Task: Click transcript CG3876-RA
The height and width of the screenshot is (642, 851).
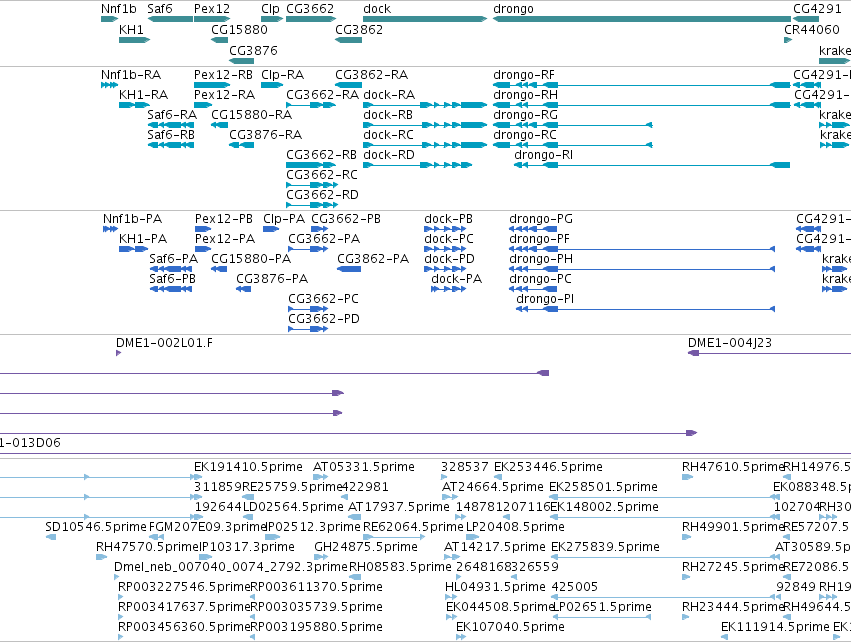Action: click(265, 135)
